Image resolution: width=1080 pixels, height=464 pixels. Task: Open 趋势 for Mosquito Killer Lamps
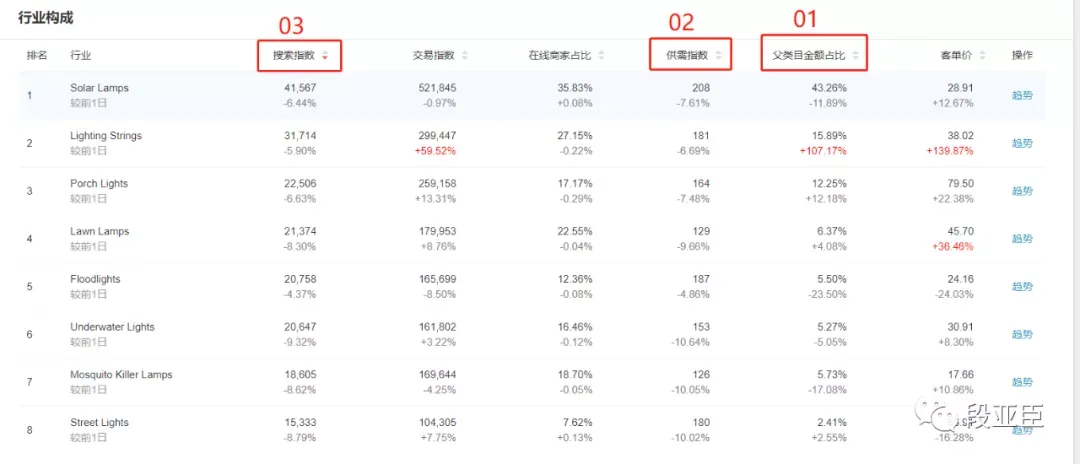point(1022,382)
